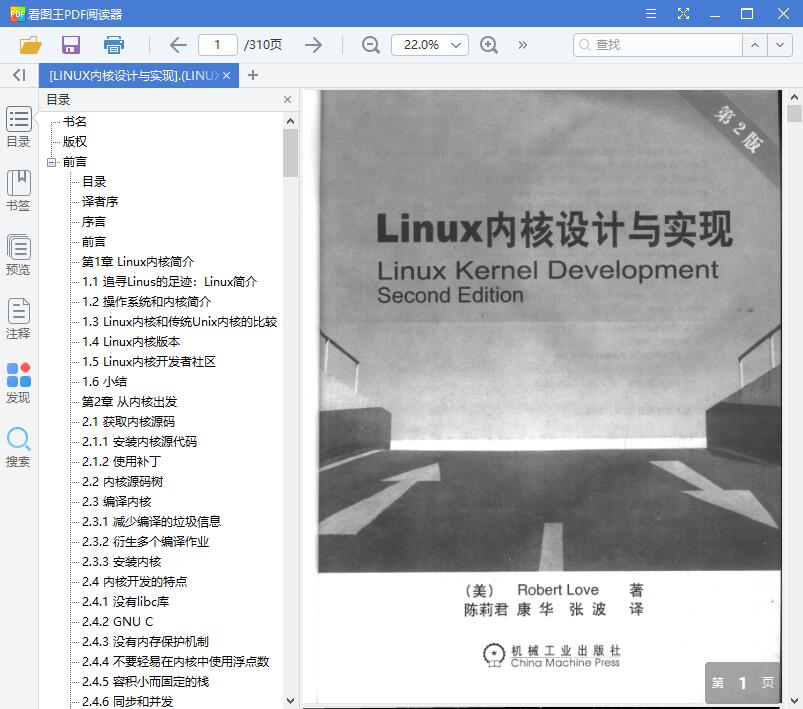This screenshot has width=803, height=709.
Task: Click the document view scroll up arrow
Action: (x=794, y=97)
